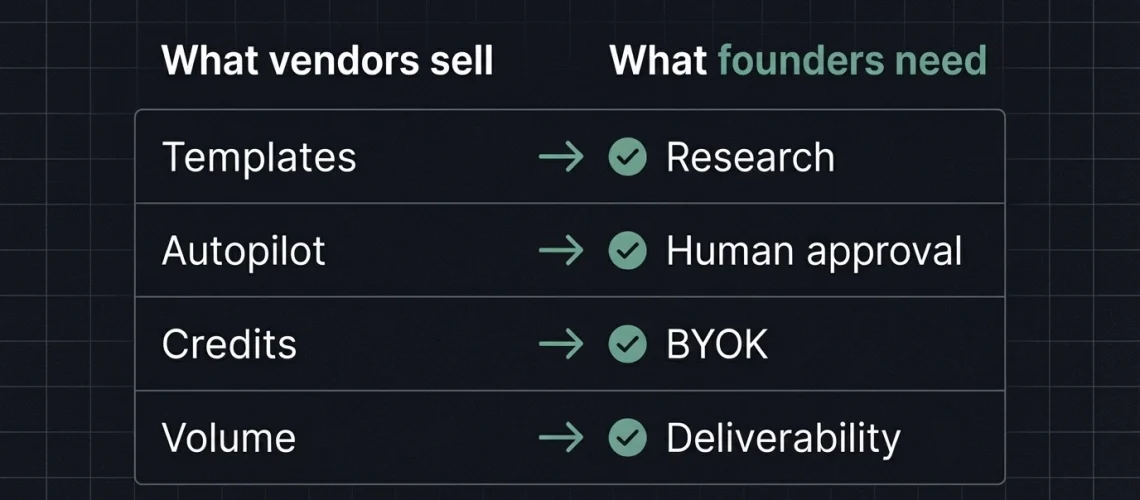Screen dimensions: 1140x500
Task: Click the arrow icon in the Templates row
Action: click(x=560, y=157)
